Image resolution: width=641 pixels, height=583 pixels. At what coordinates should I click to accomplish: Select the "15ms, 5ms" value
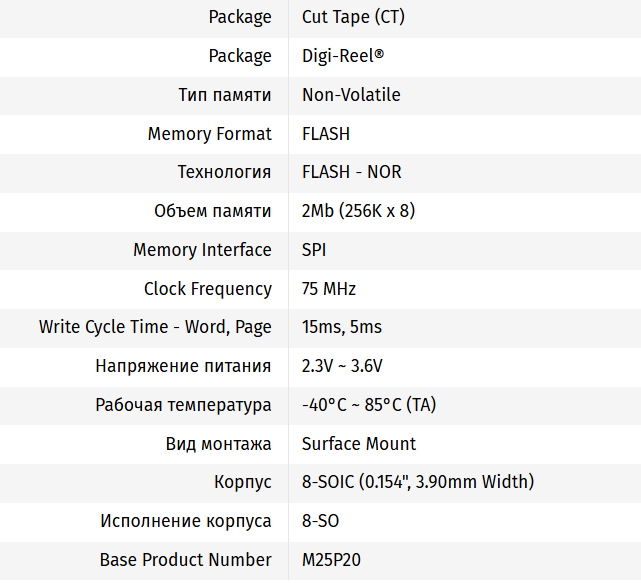(342, 327)
